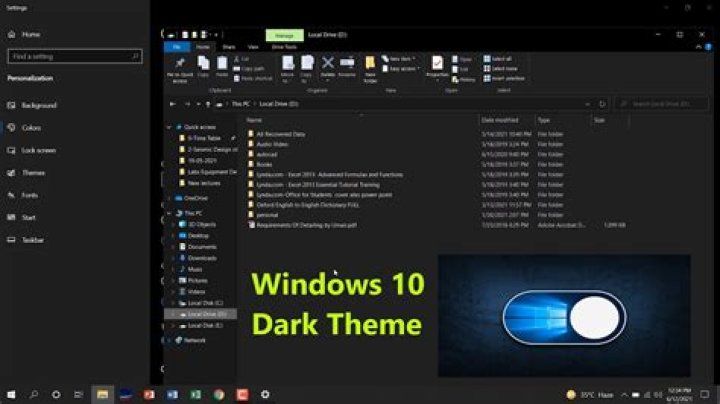Select Local Disk (C:) in the navigation tree

(205, 303)
